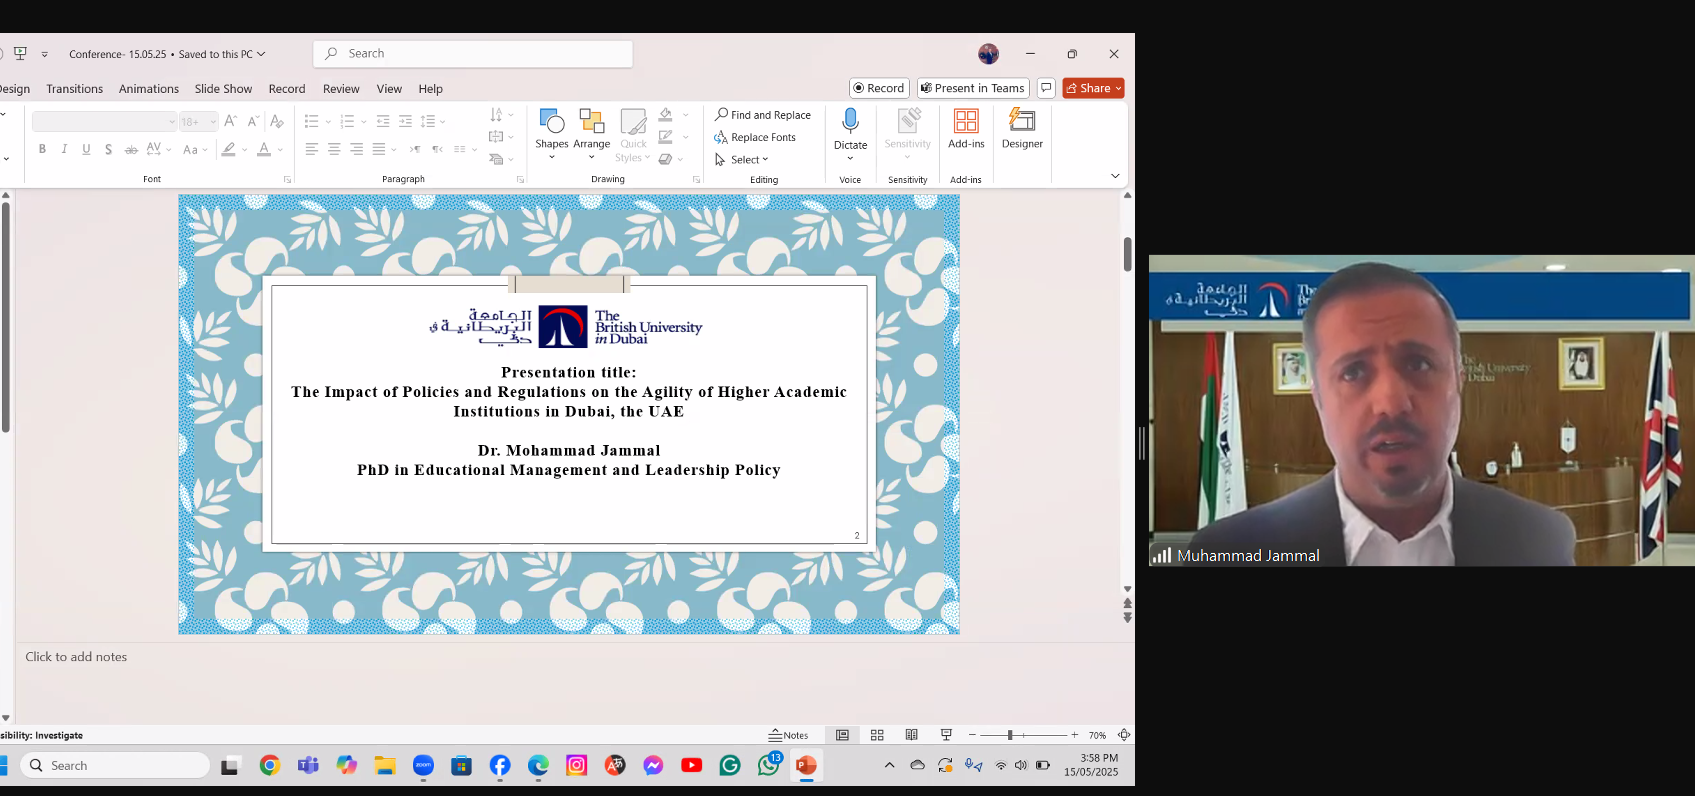Click the Present in Teams button

point(973,88)
